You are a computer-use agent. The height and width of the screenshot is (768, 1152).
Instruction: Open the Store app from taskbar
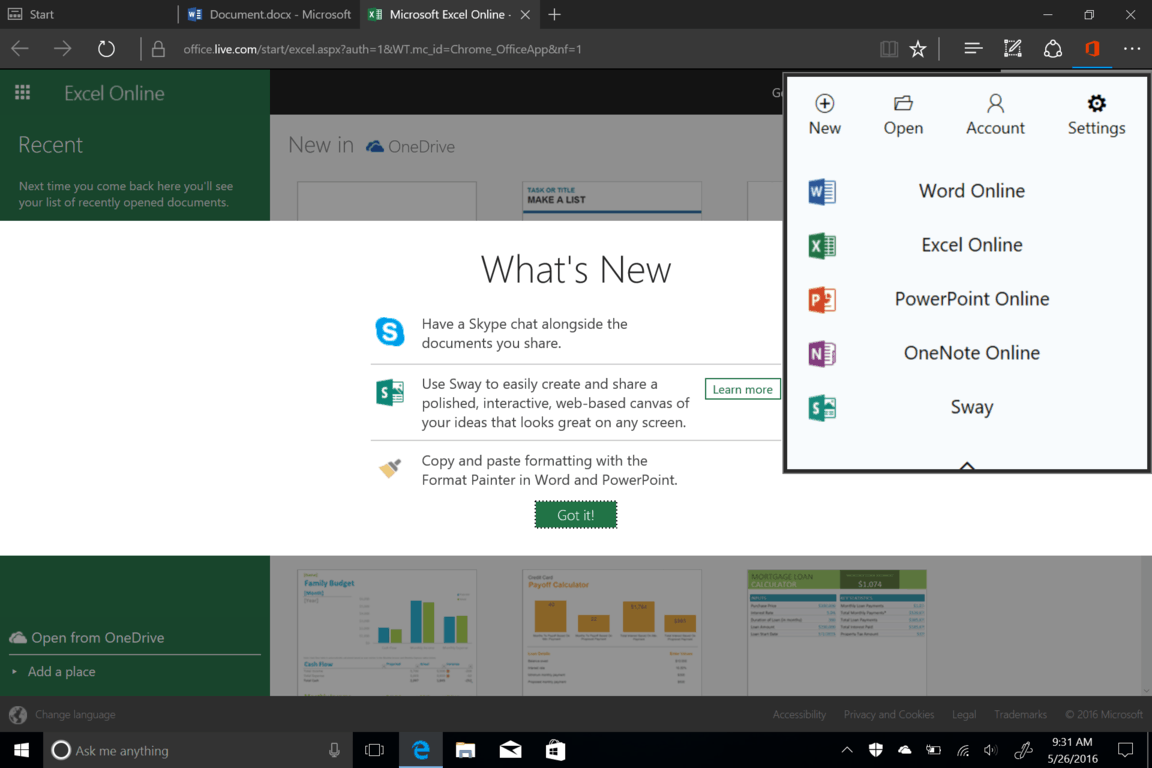point(555,750)
